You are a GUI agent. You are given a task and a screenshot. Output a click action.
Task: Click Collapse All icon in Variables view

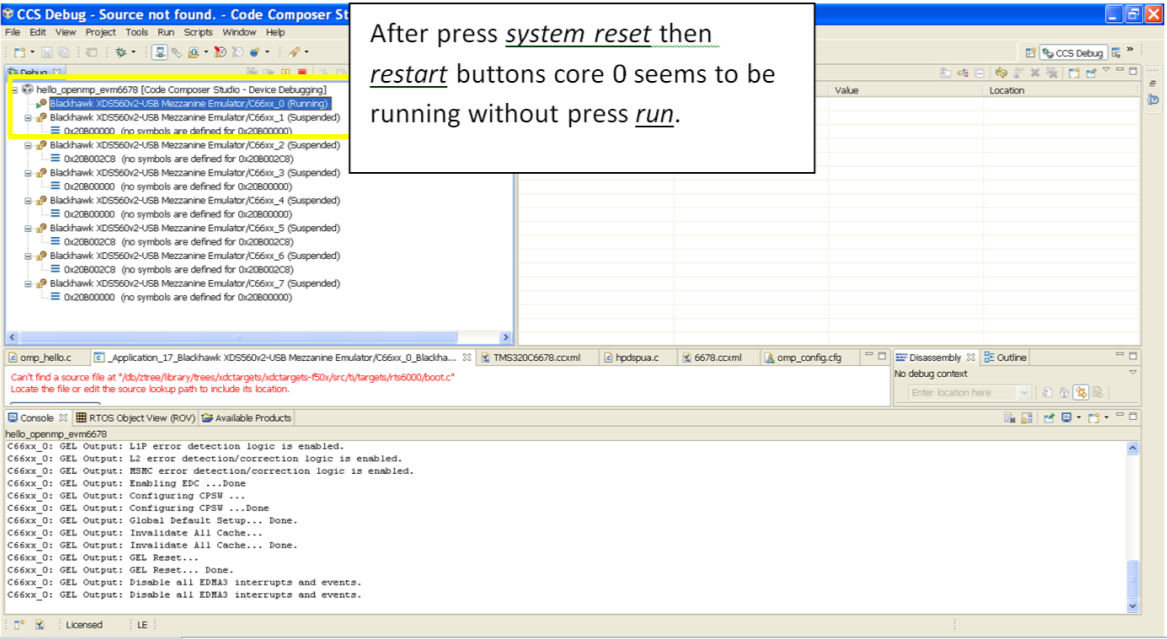pyautogui.click(x=979, y=73)
